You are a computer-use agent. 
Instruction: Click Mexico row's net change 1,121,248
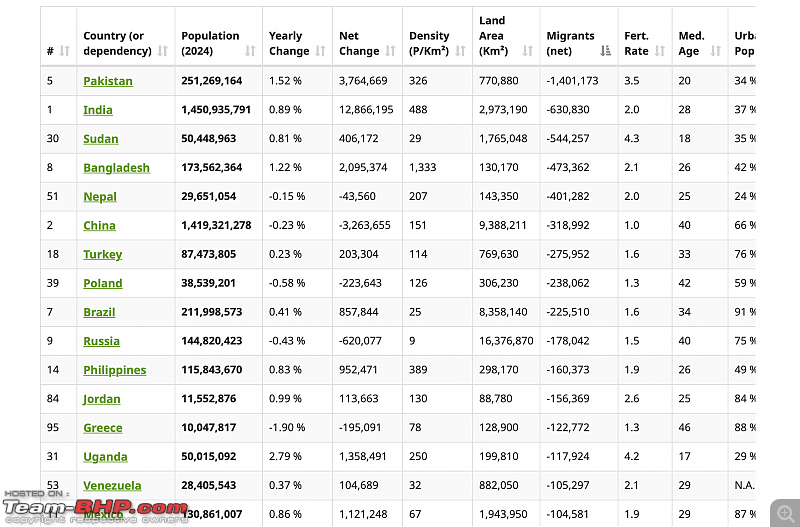point(363,514)
